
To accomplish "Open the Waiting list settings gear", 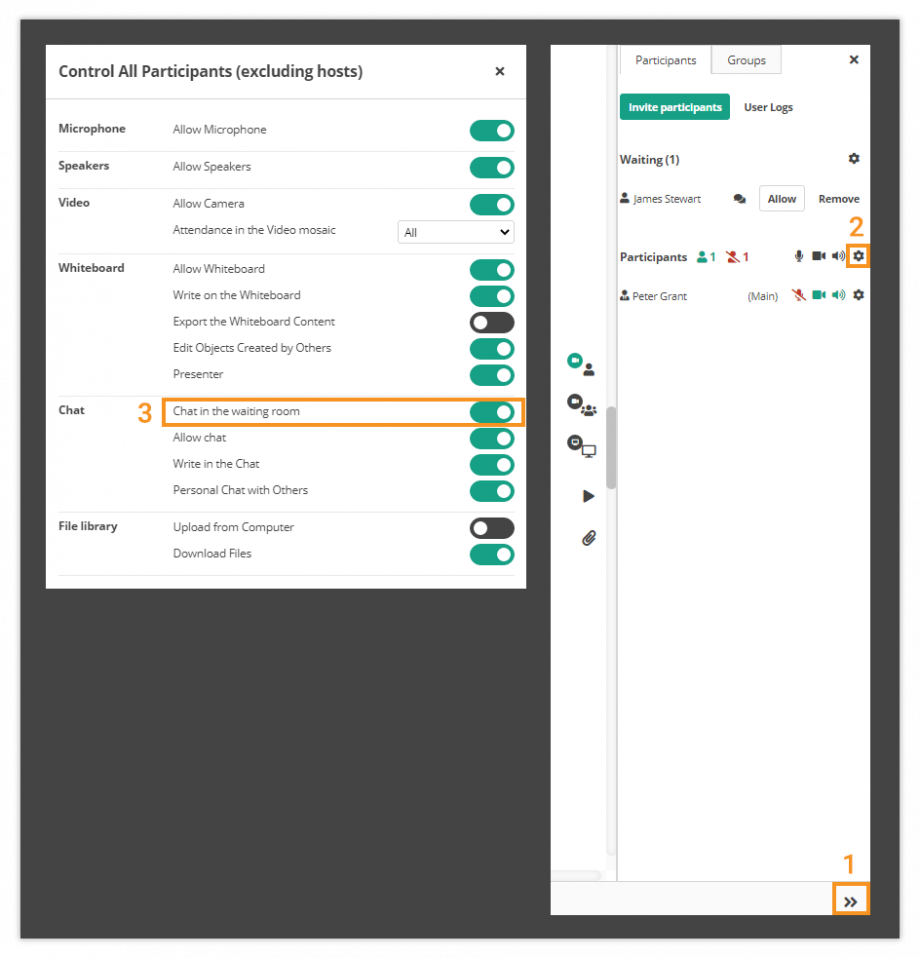I will (854, 158).
